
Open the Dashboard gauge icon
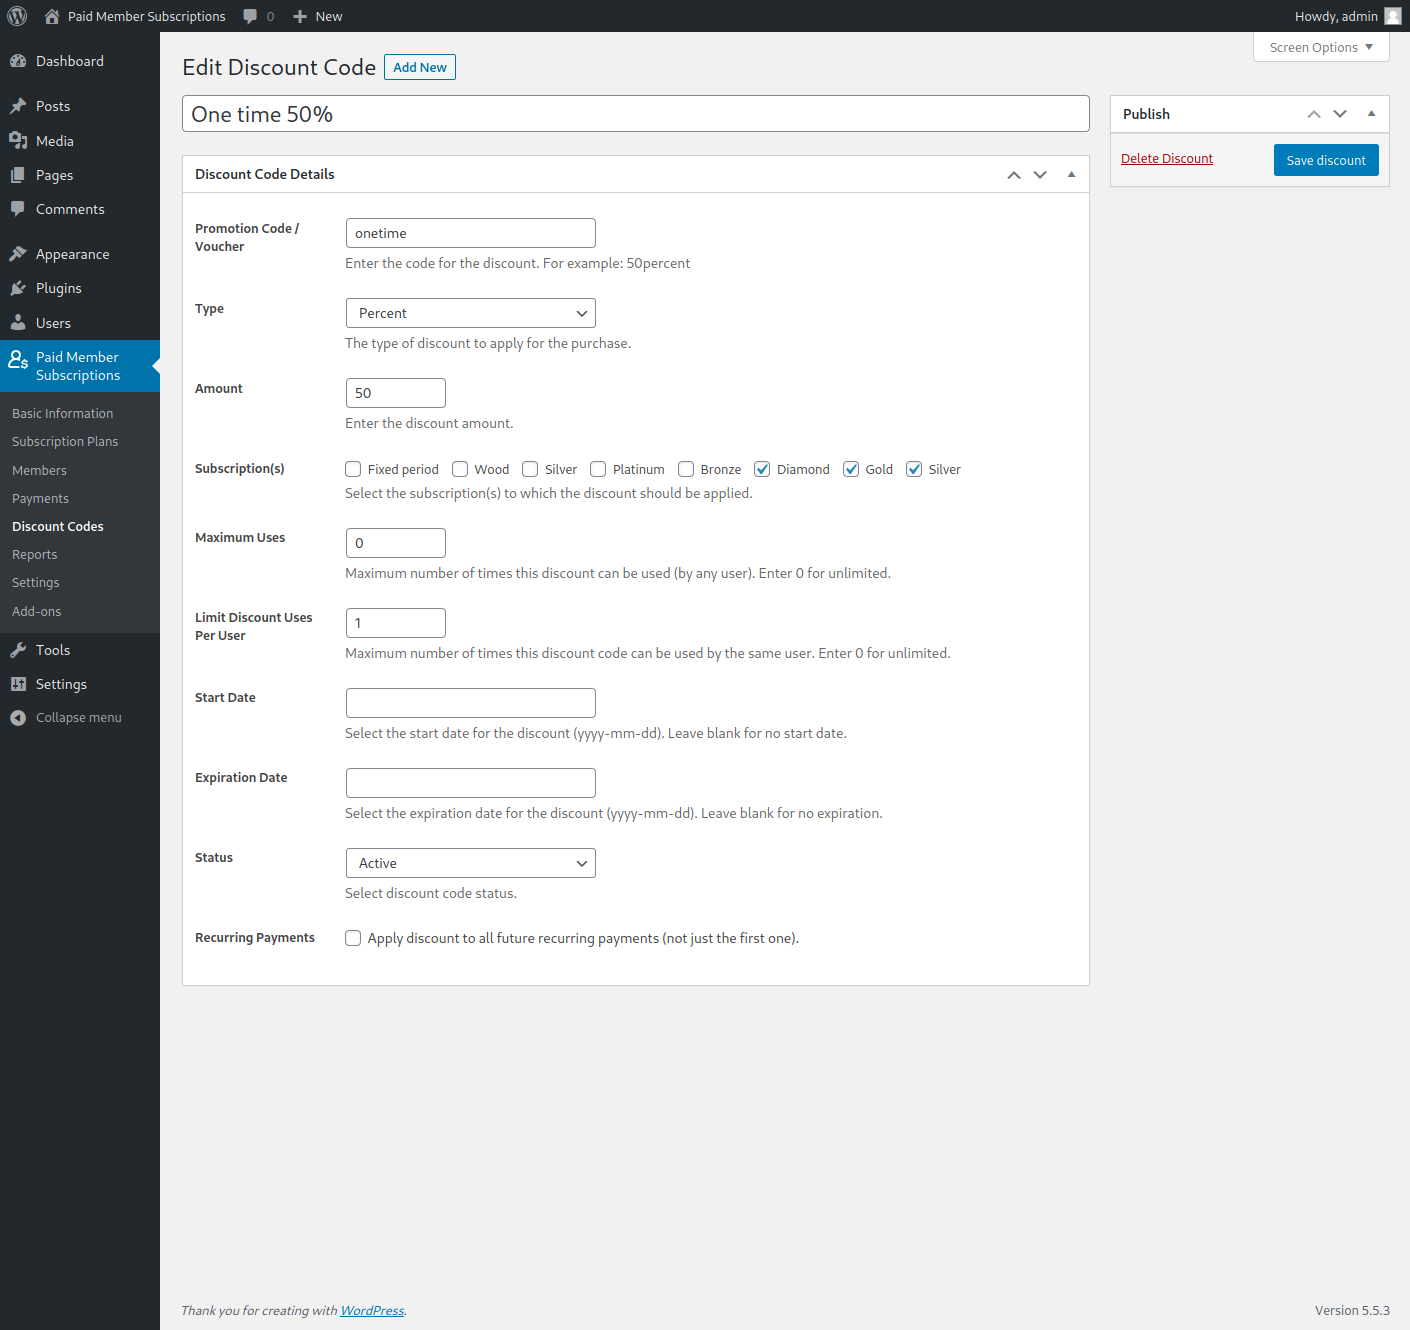click(x=18, y=61)
